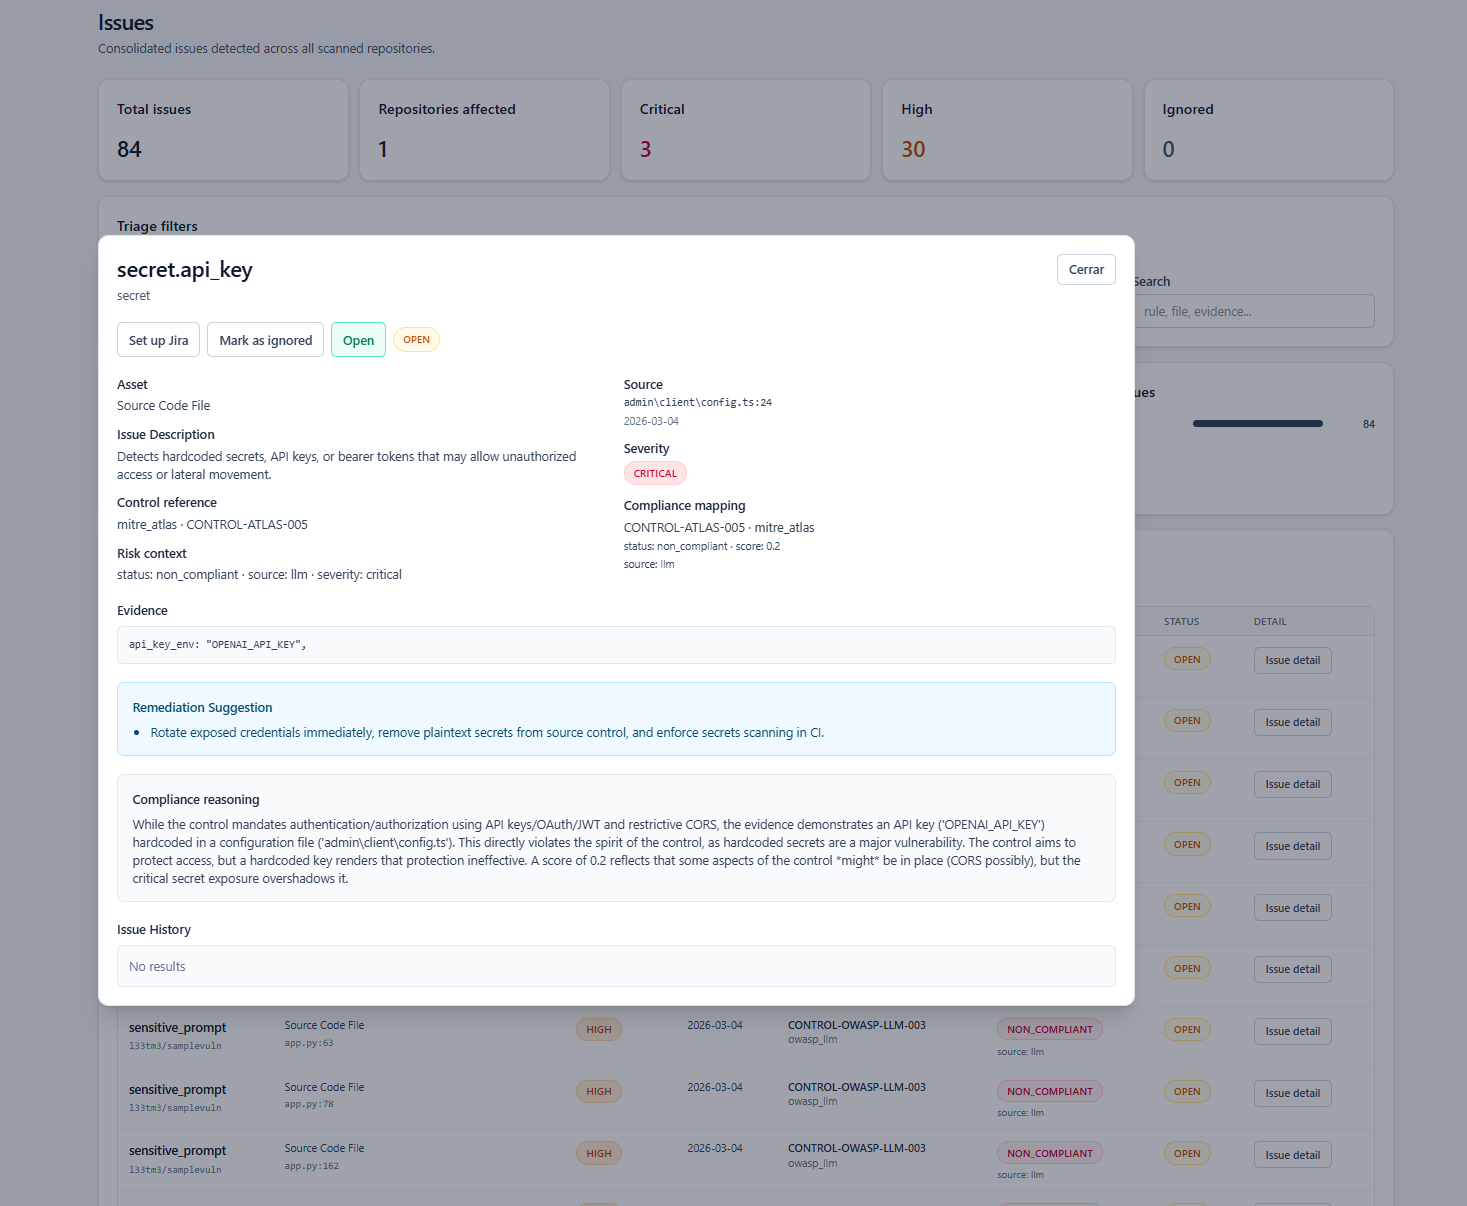The height and width of the screenshot is (1206, 1467).
Task: Select the High count summary card
Action: (x=1007, y=130)
